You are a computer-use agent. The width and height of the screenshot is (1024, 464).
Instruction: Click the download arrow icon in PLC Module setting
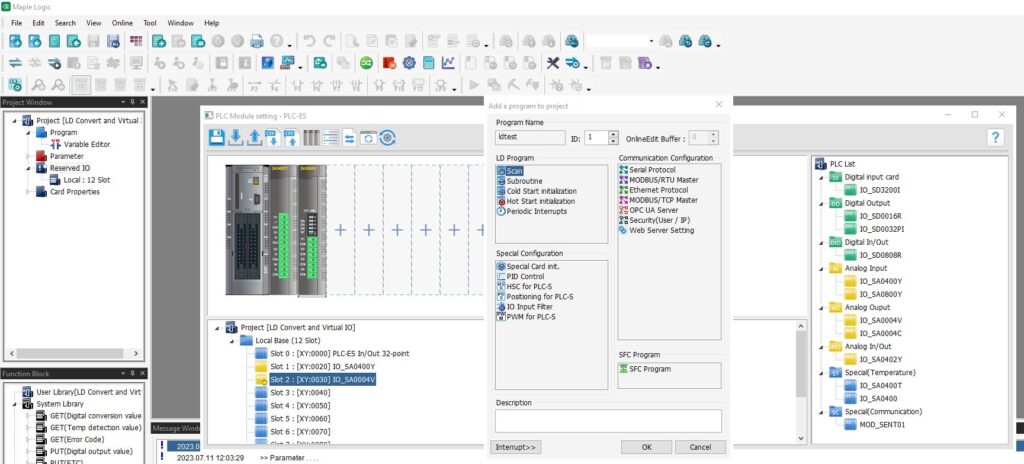[x=236, y=138]
